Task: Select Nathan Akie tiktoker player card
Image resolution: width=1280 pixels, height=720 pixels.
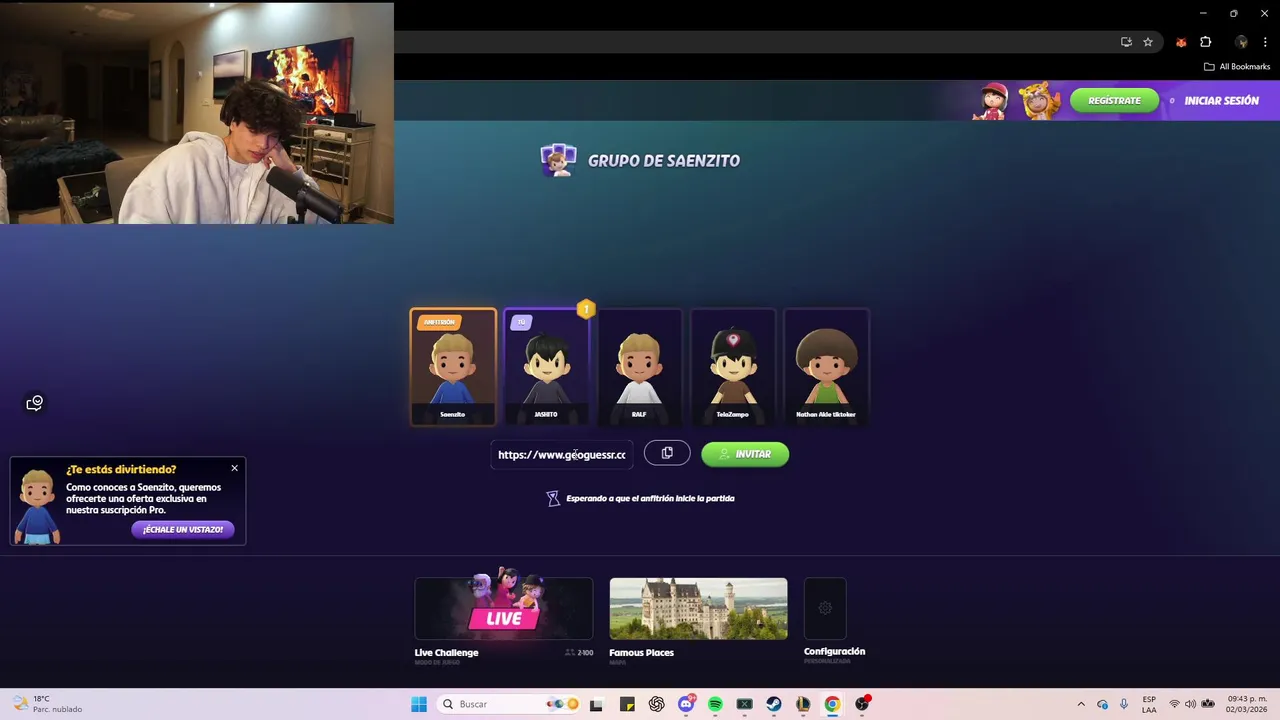Action: [x=826, y=367]
